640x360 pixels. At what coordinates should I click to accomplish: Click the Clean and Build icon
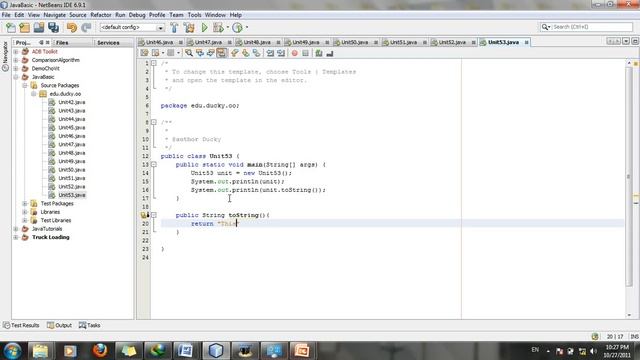click(x=189, y=27)
